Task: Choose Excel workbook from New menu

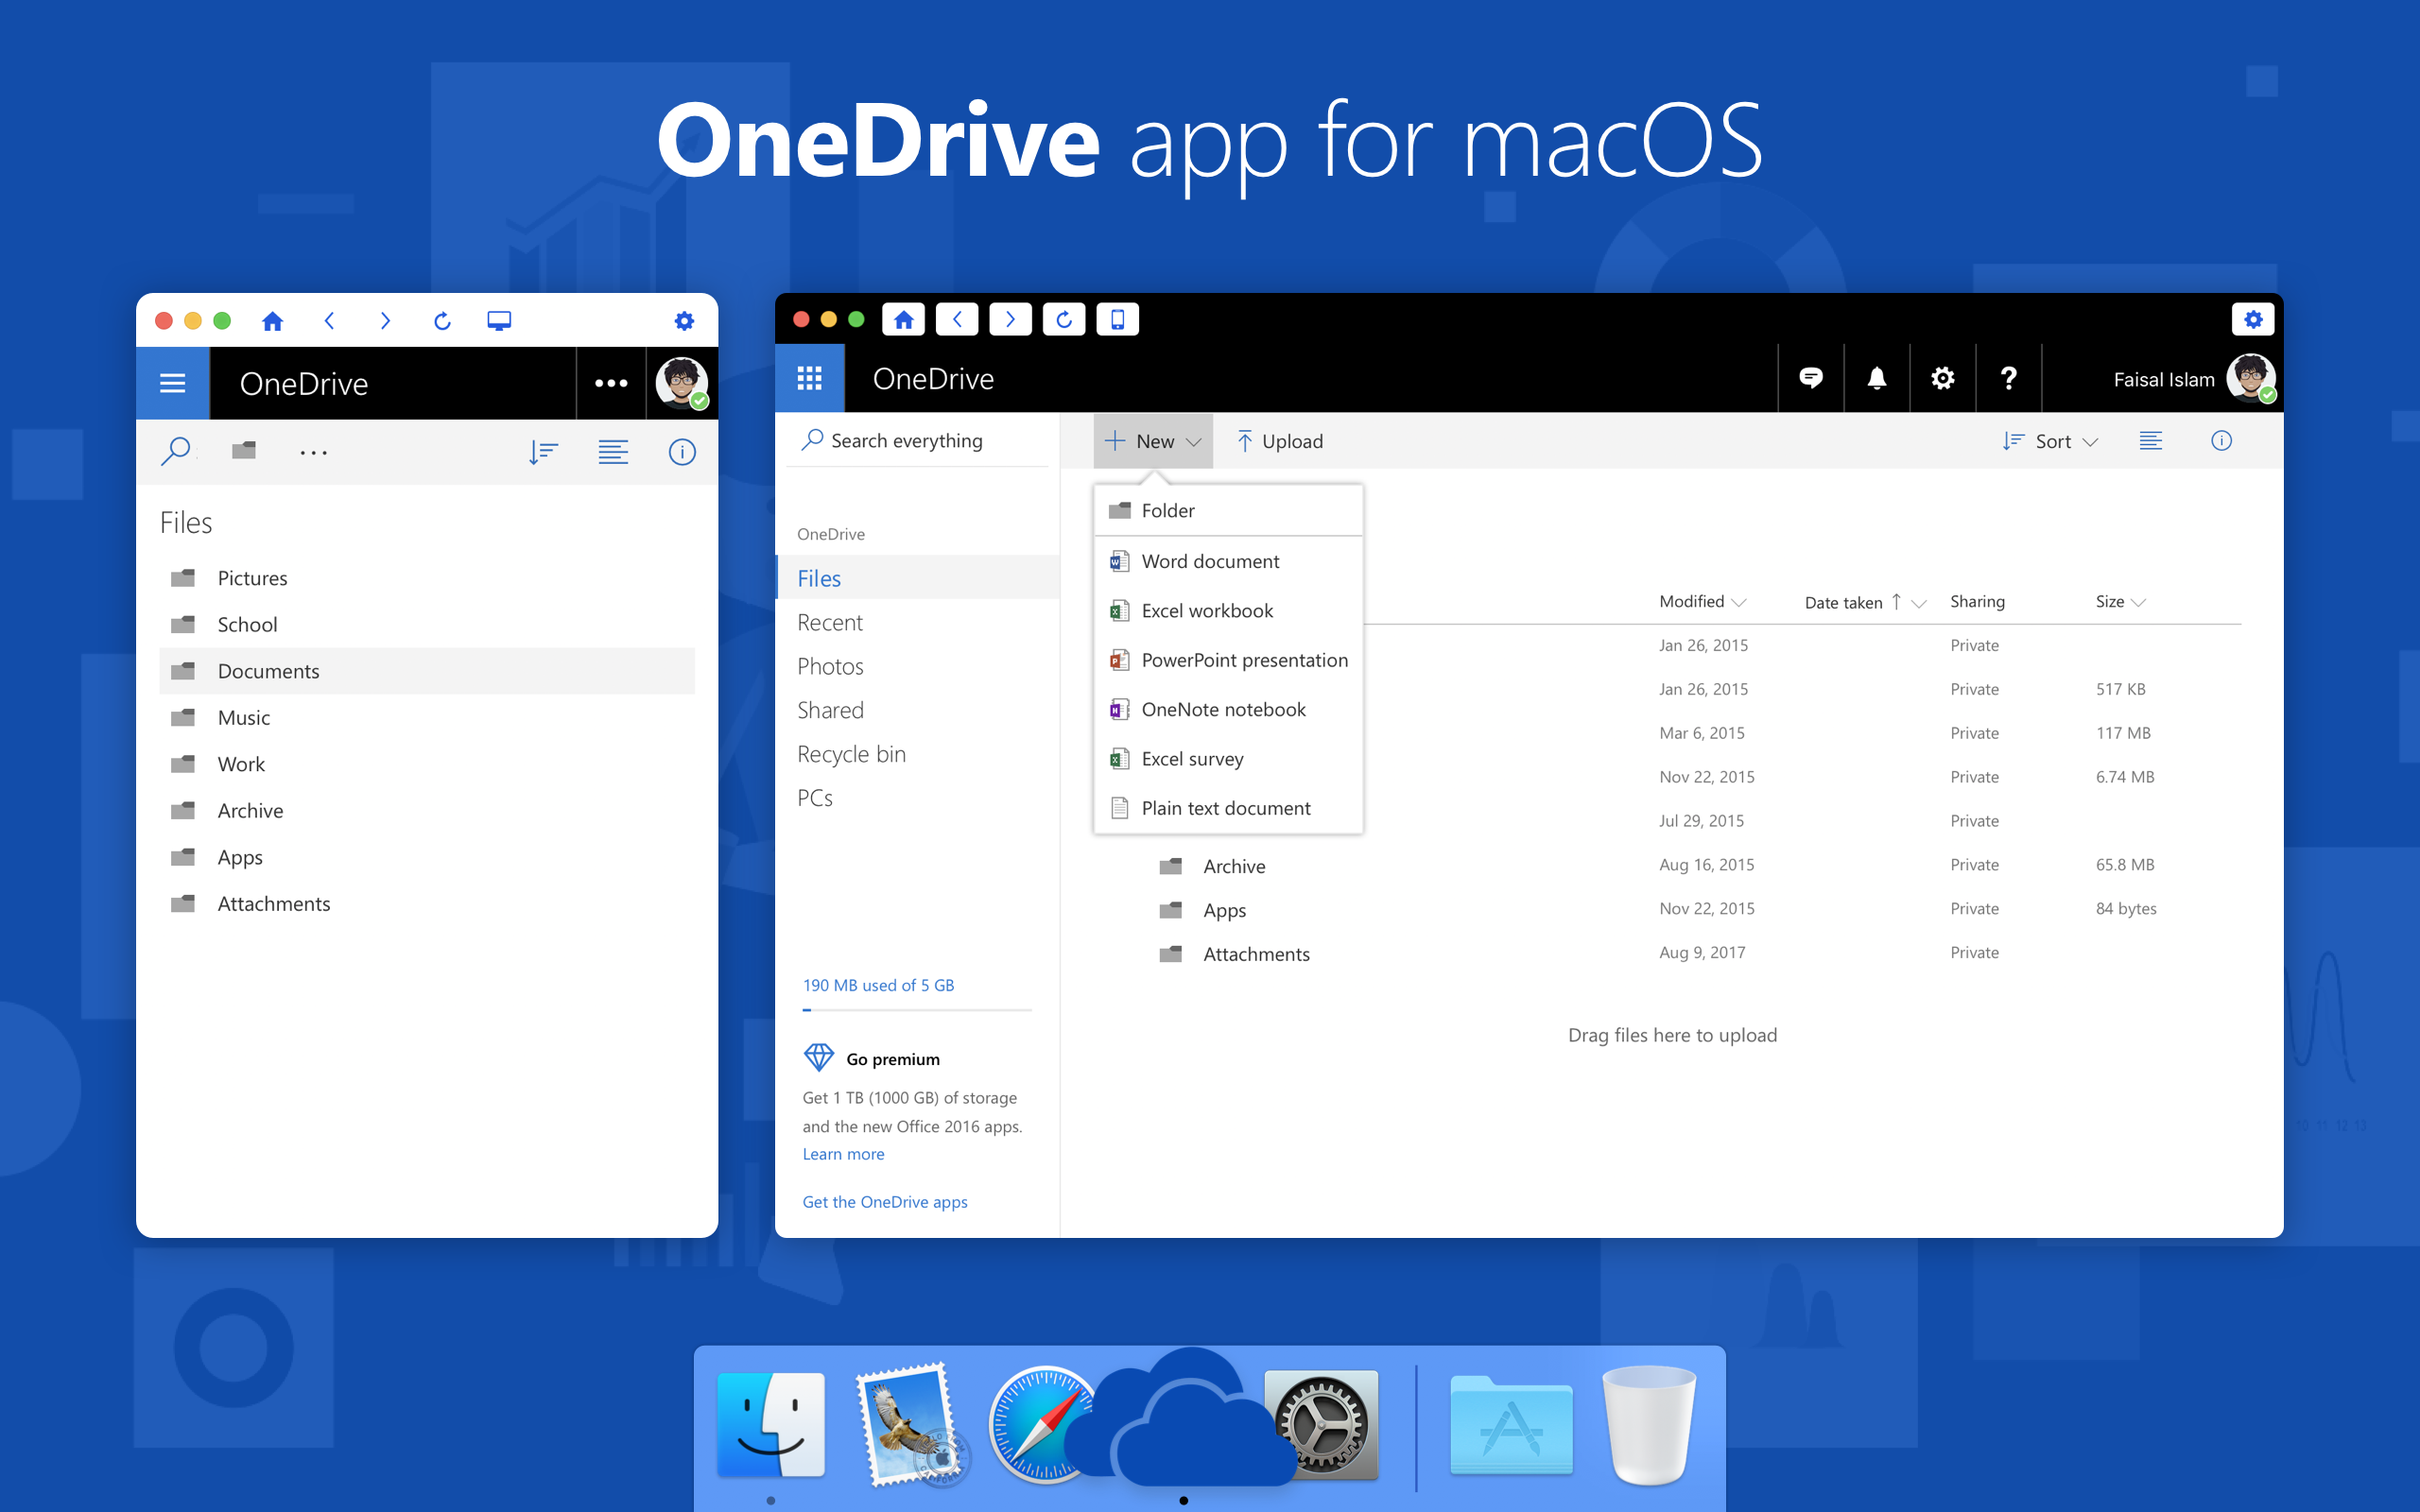Action: [1229, 611]
